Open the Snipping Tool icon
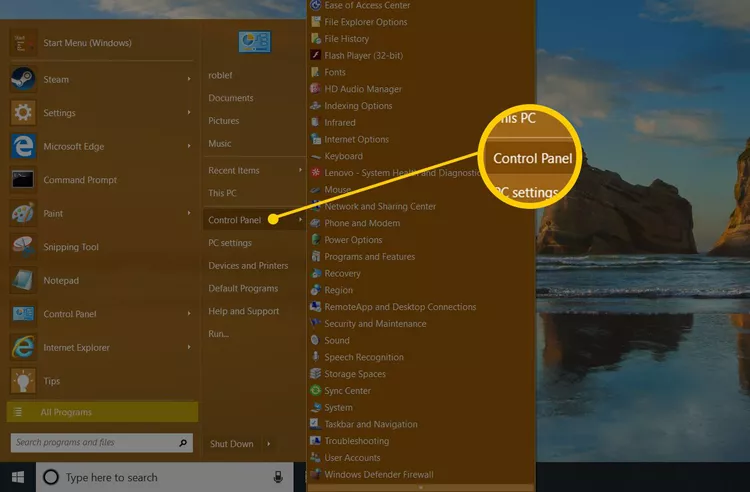Screen dimensions: 750x492 23,247
